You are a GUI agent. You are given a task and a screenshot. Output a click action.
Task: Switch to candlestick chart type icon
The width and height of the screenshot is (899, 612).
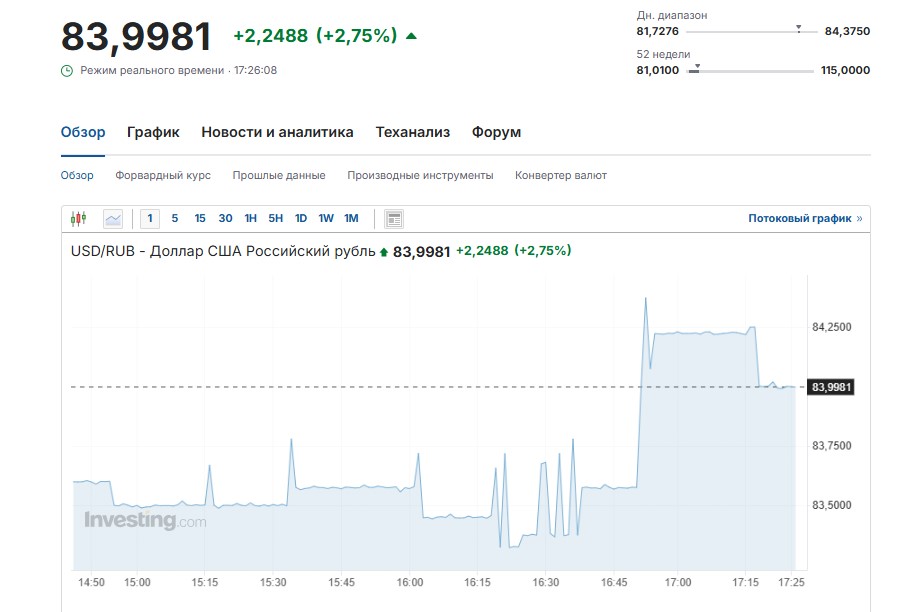click(x=79, y=219)
